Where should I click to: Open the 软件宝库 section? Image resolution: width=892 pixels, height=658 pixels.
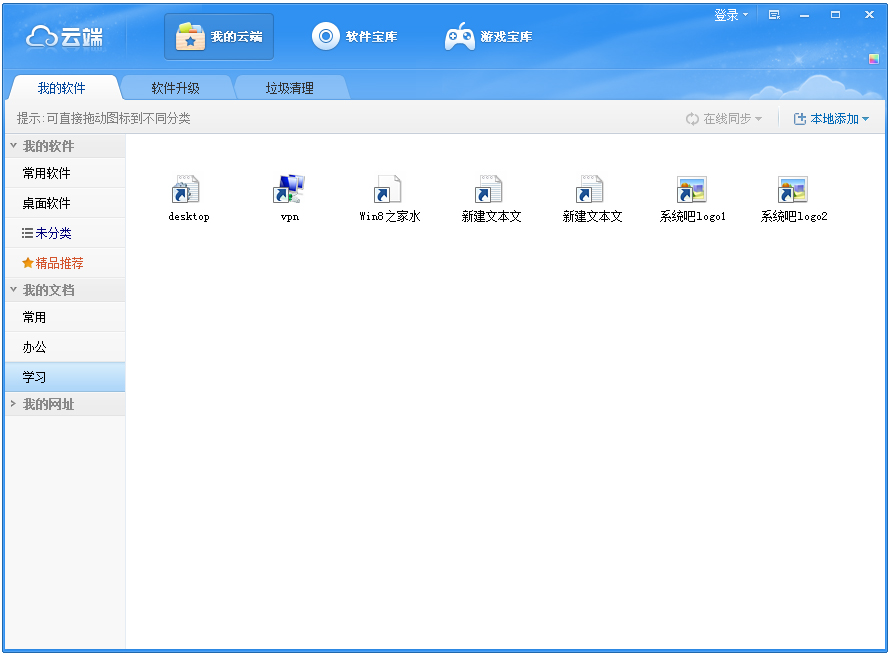(354, 37)
